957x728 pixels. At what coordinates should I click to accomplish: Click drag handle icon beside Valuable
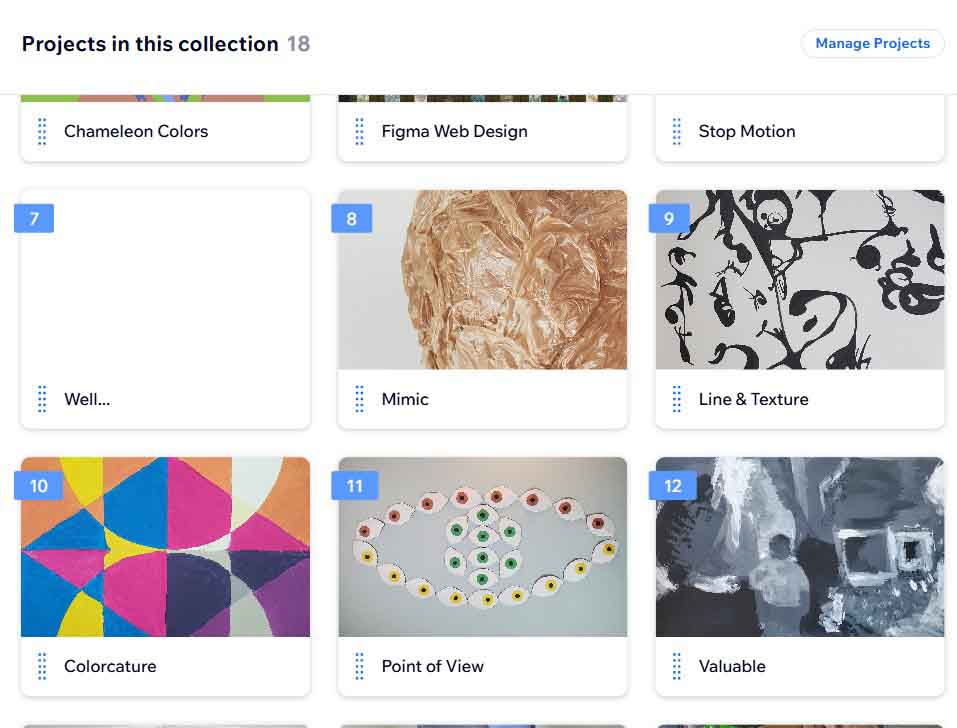click(676, 666)
